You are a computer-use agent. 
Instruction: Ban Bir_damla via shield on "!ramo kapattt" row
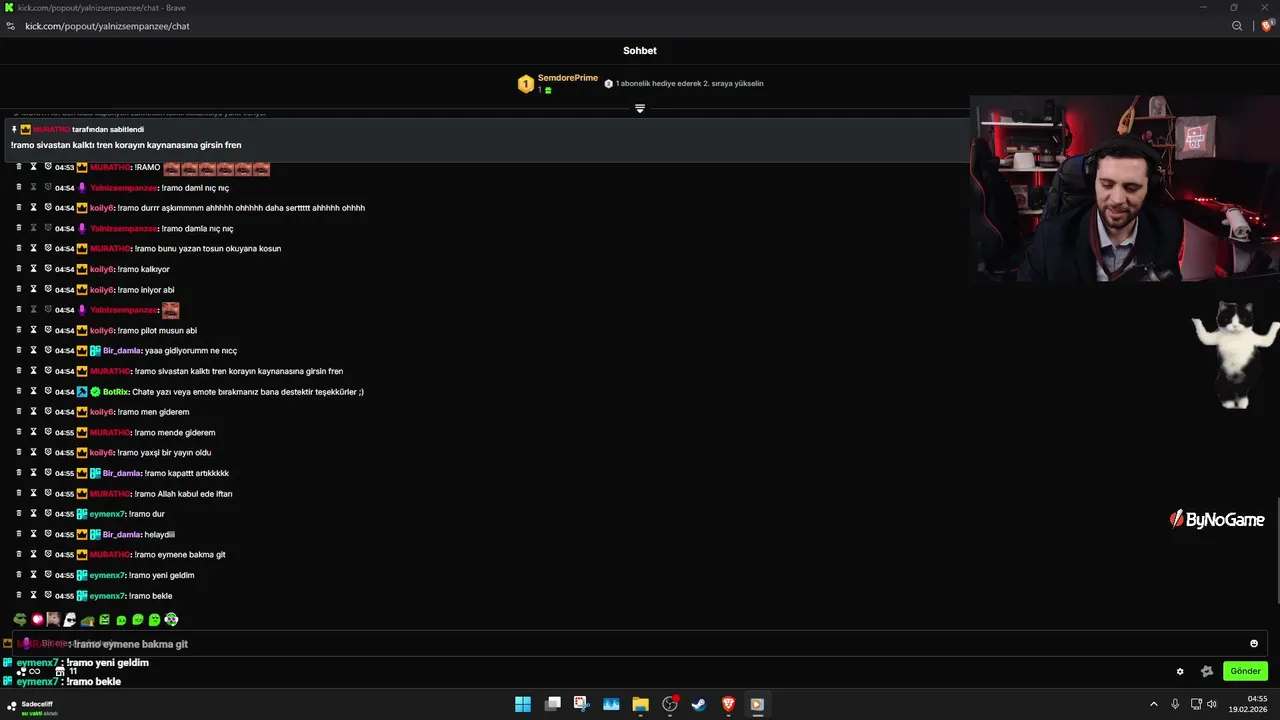coord(47,473)
